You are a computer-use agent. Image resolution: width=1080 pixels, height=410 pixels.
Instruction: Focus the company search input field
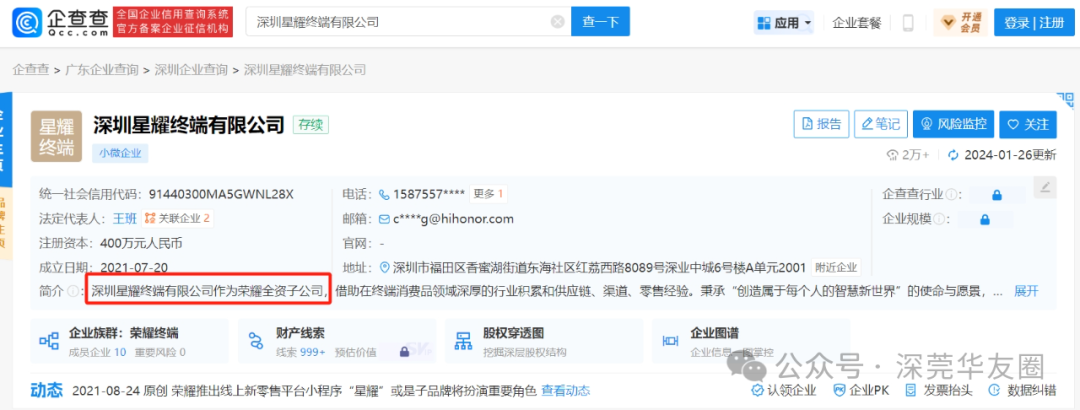click(408, 22)
